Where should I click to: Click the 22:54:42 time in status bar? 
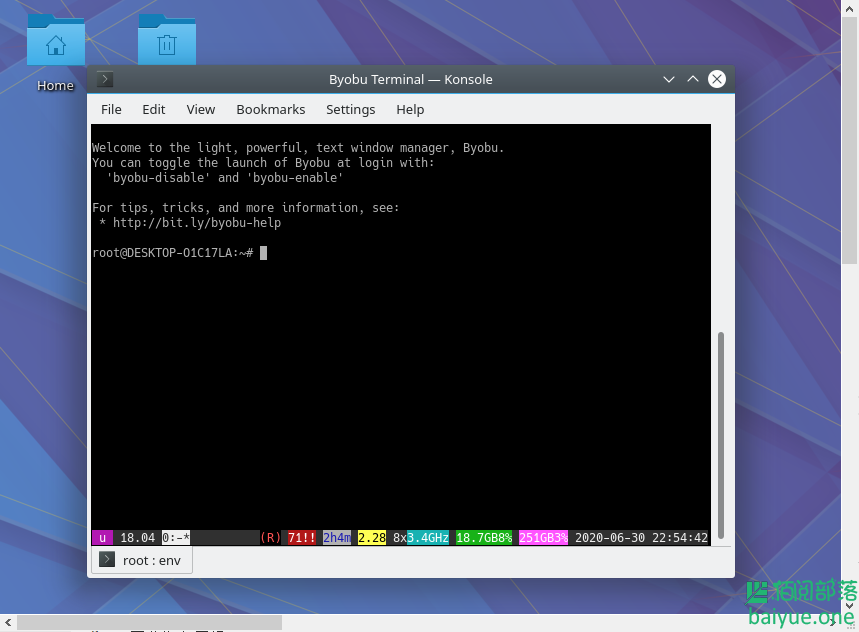tap(680, 538)
